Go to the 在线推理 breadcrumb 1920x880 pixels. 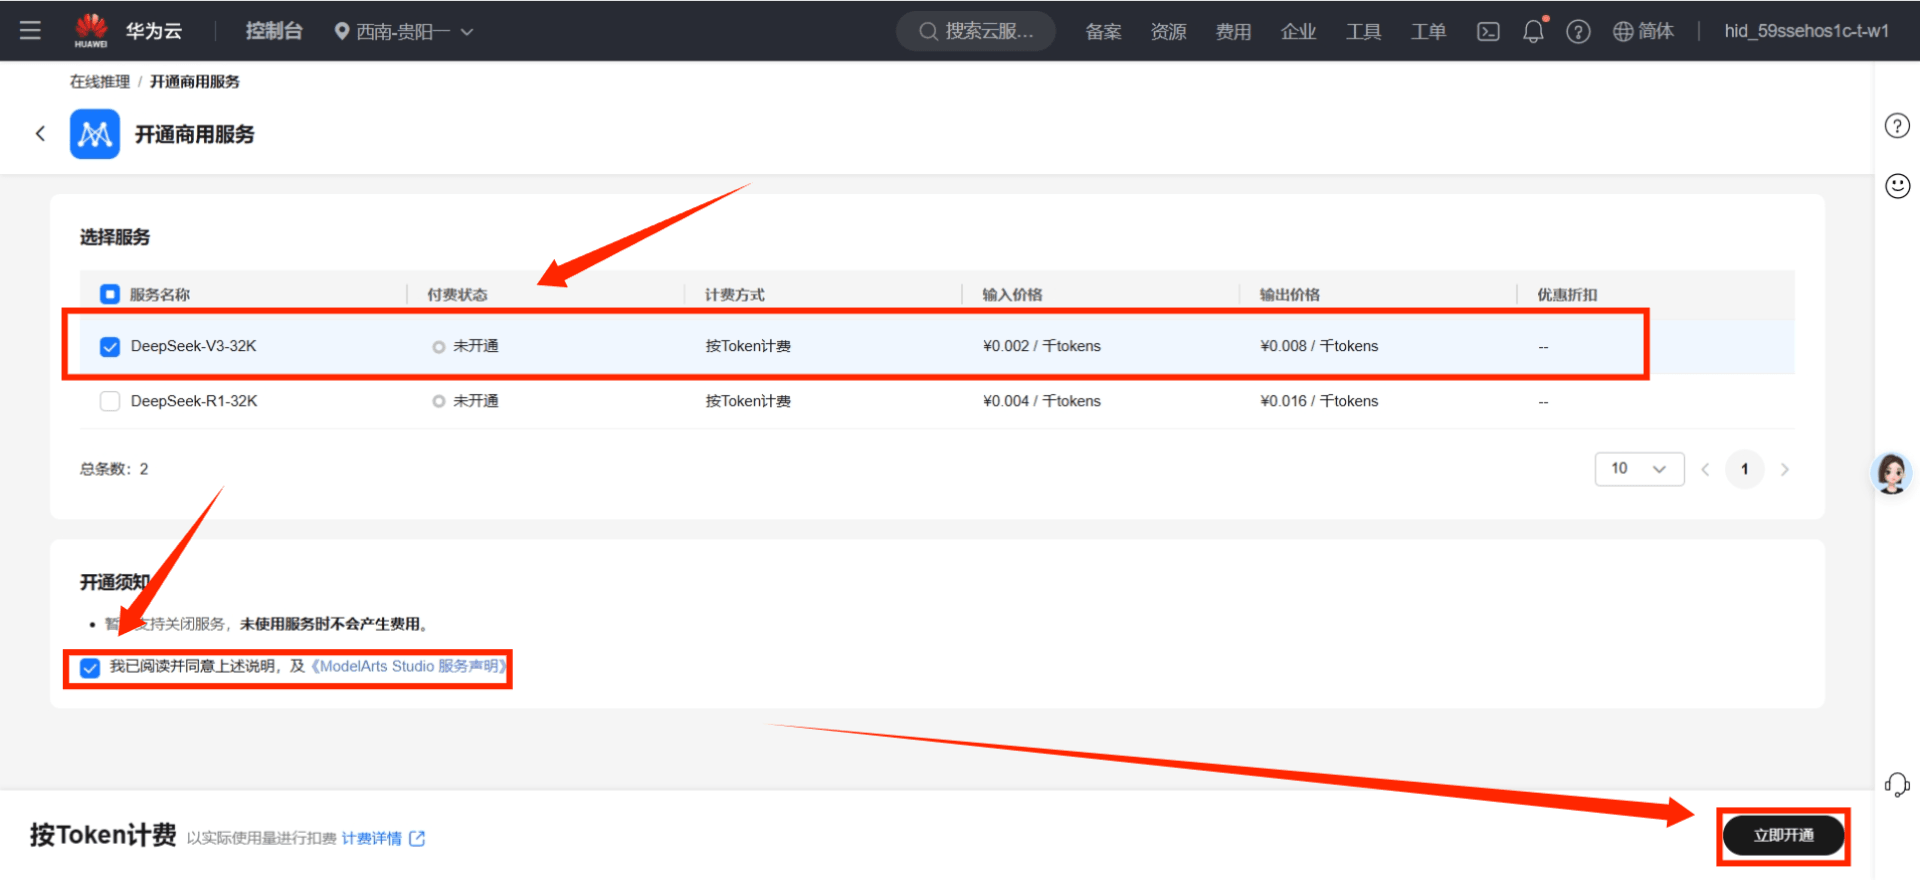coord(100,82)
